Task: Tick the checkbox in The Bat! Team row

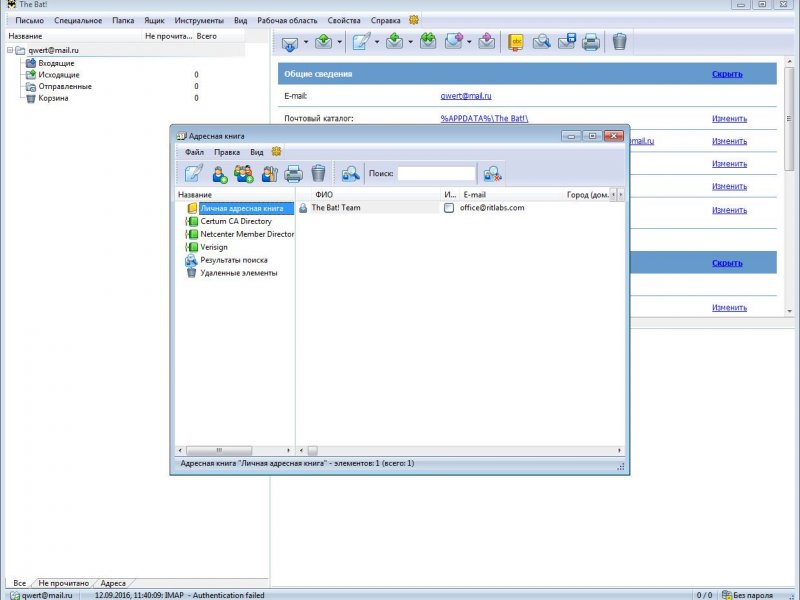Action: click(x=449, y=208)
